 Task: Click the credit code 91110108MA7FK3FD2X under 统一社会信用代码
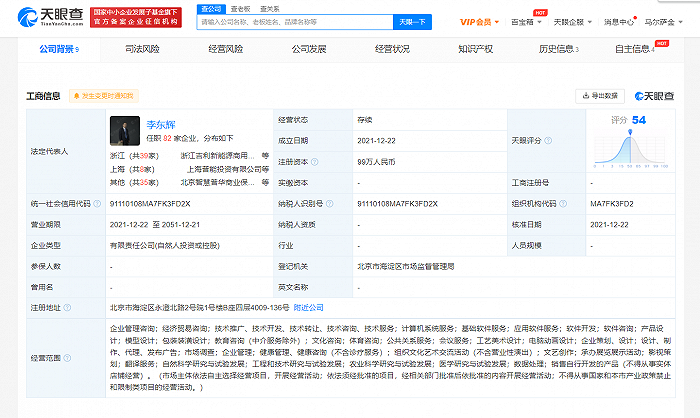pos(150,204)
